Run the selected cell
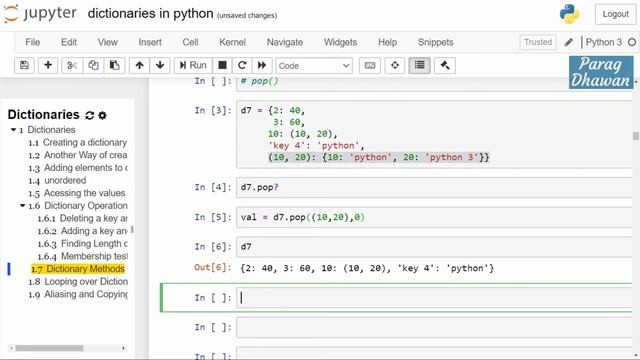The image size is (640, 360). (193, 65)
